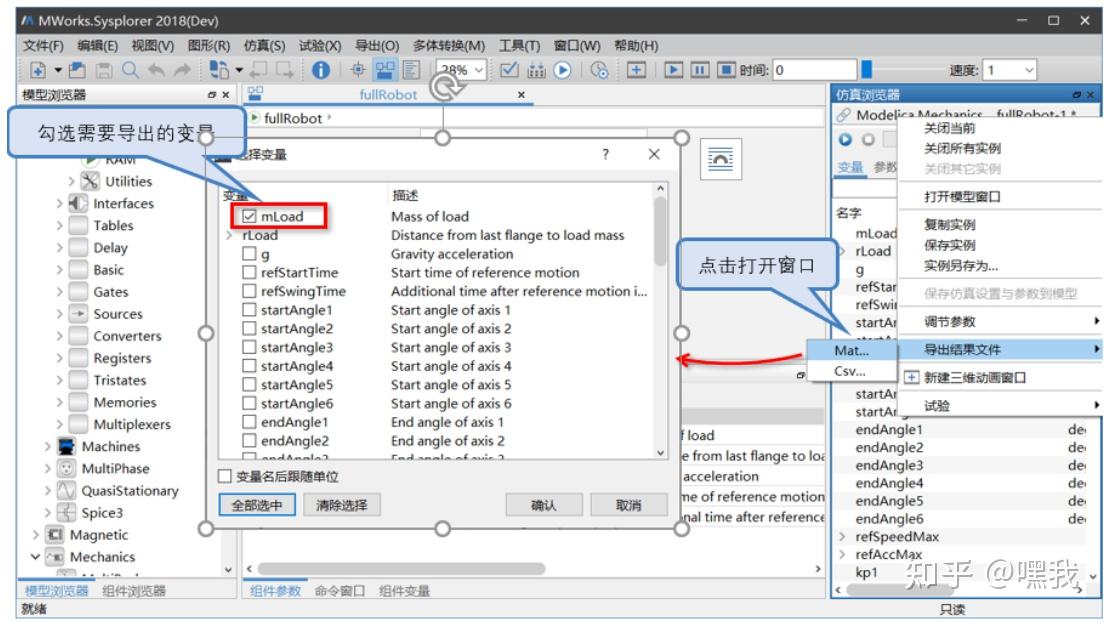Expand the Machines tree node
The image size is (1108, 622).
pyautogui.click(x=47, y=447)
